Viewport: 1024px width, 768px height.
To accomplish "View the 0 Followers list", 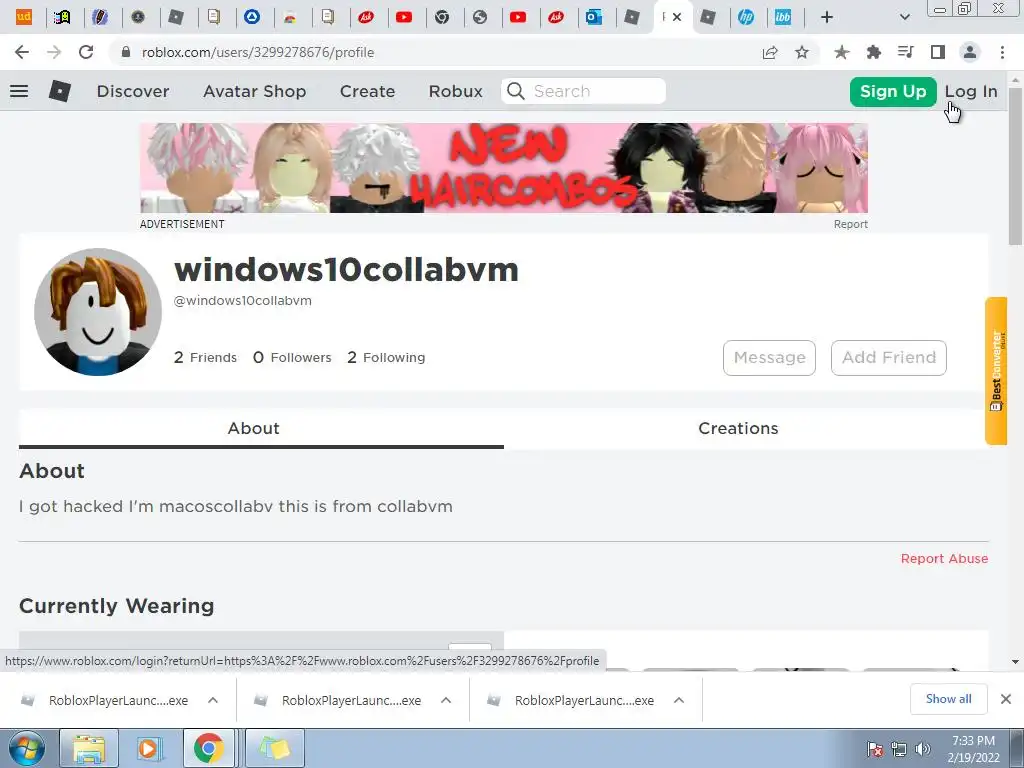I will pos(292,357).
